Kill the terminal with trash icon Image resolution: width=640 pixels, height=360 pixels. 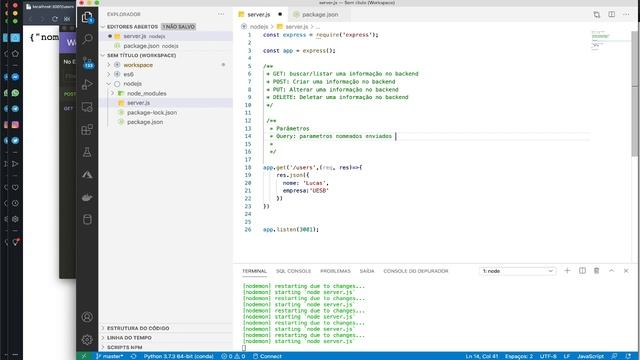[596, 271]
